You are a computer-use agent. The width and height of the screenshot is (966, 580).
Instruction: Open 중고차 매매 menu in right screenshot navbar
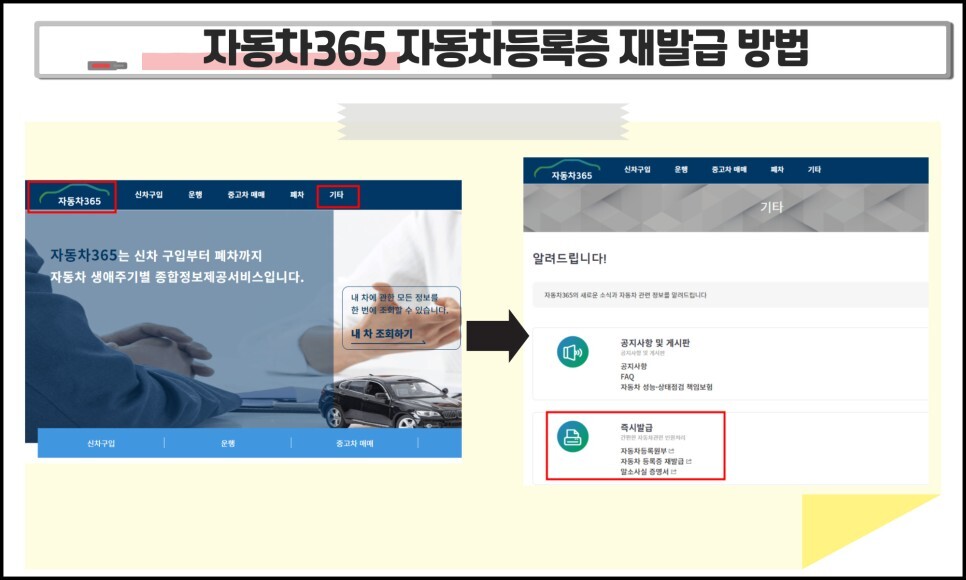click(x=729, y=170)
